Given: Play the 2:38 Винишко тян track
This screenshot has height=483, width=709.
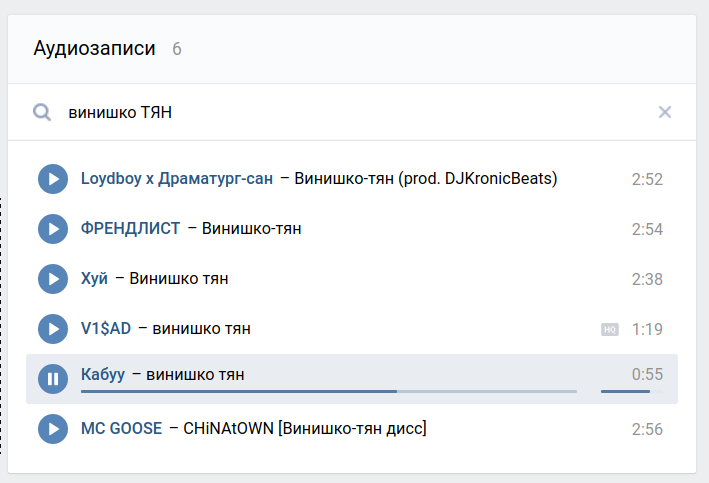Looking at the screenshot, I should [53, 279].
